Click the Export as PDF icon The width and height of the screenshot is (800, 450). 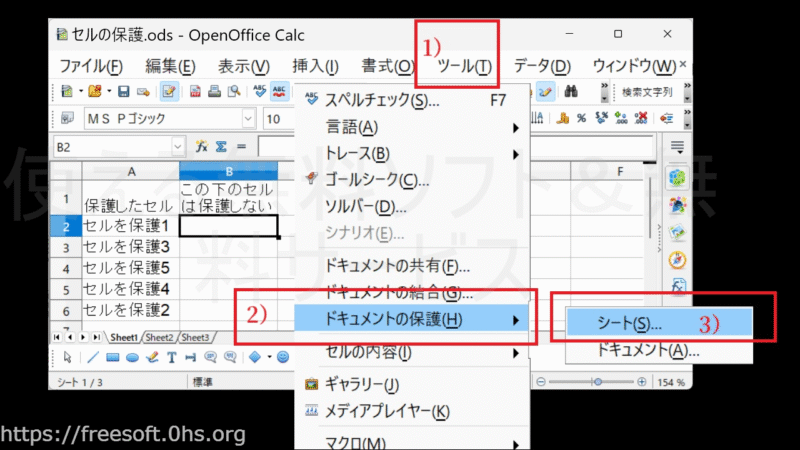point(196,92)
